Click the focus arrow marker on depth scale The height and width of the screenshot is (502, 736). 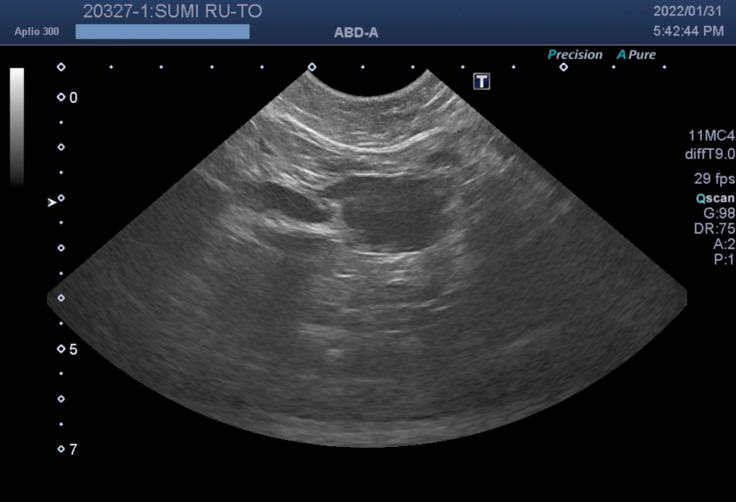pyautogui.click(x=53, y=202)
